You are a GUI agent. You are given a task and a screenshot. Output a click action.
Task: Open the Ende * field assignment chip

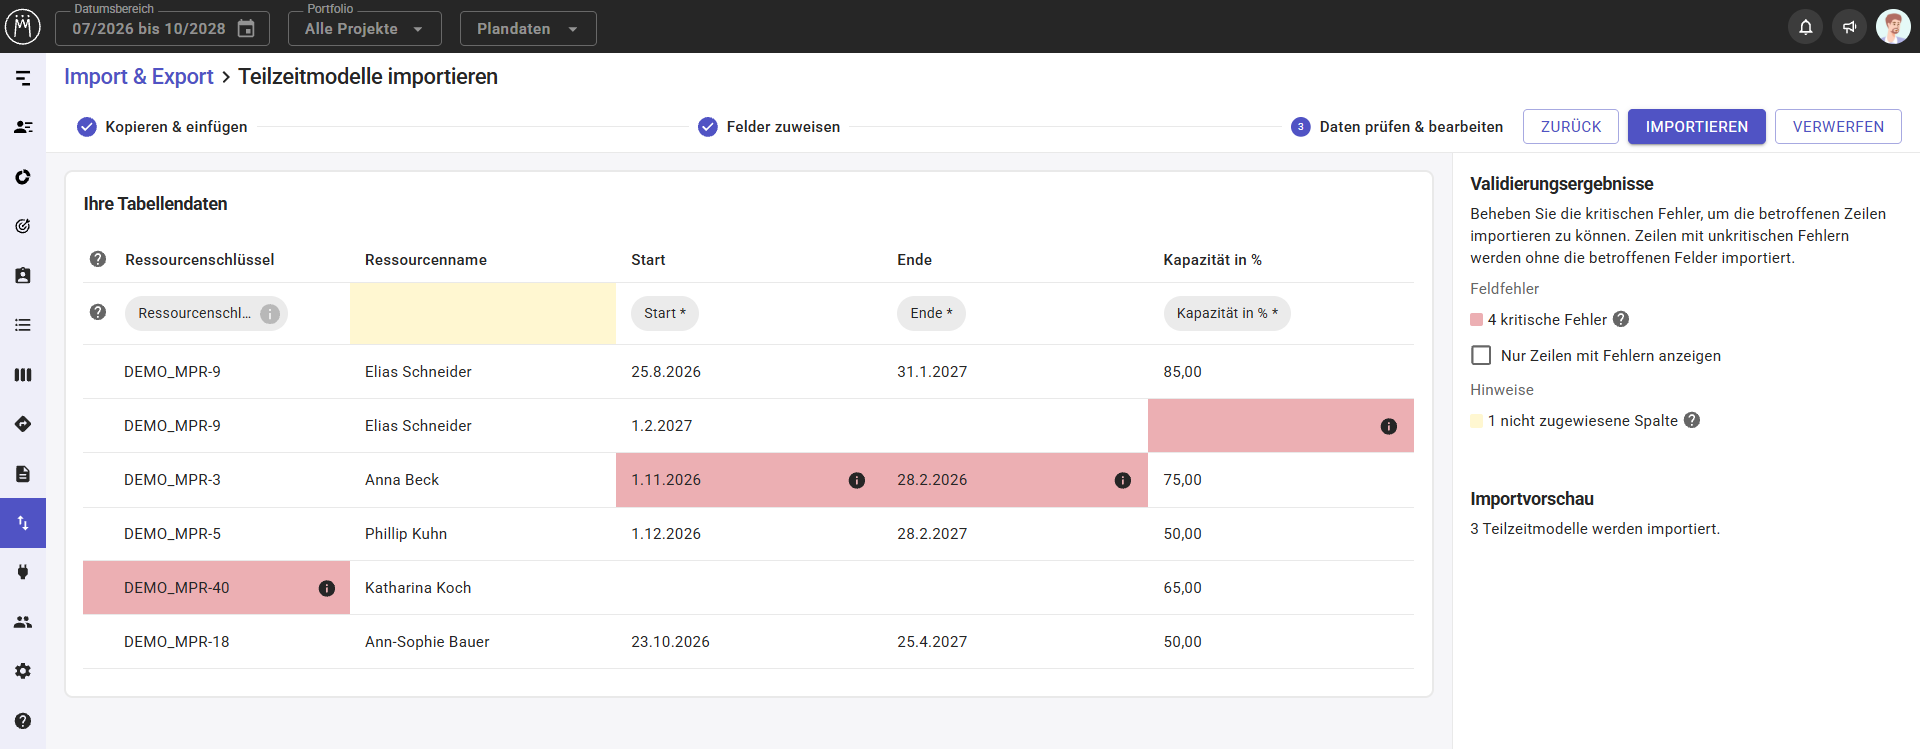click(x=931, y=313)
